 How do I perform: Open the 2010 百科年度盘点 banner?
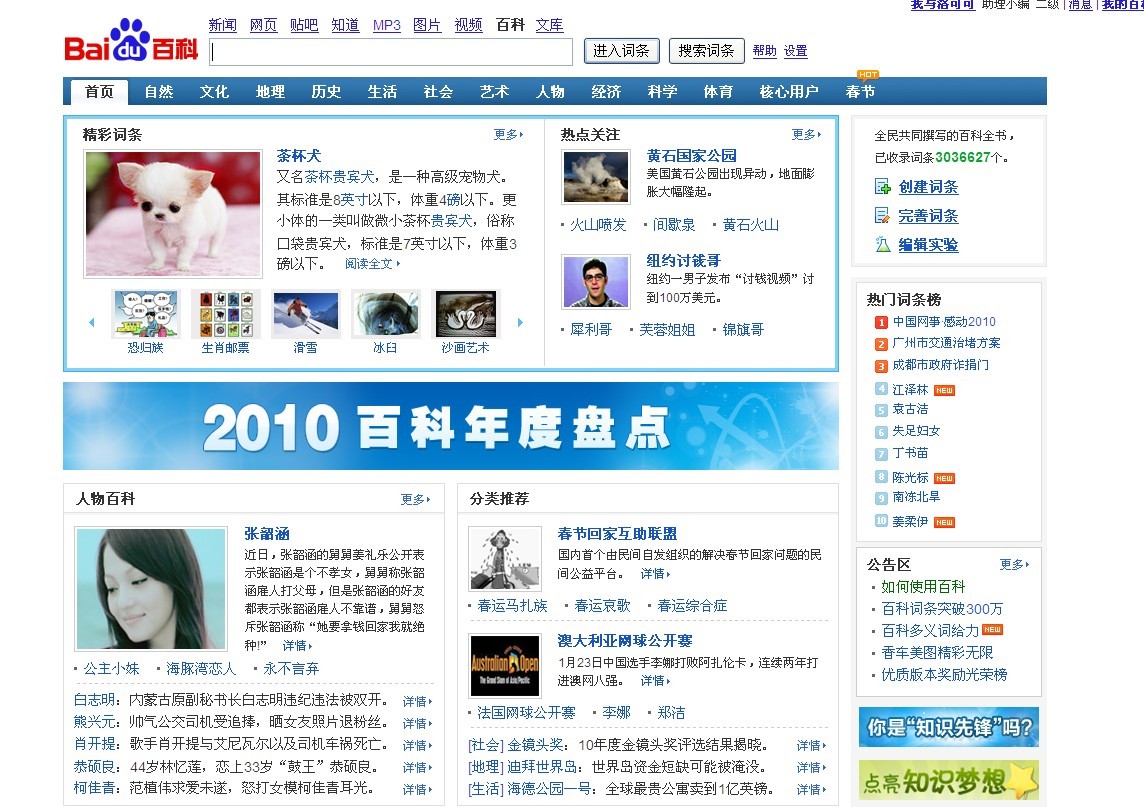450,426
